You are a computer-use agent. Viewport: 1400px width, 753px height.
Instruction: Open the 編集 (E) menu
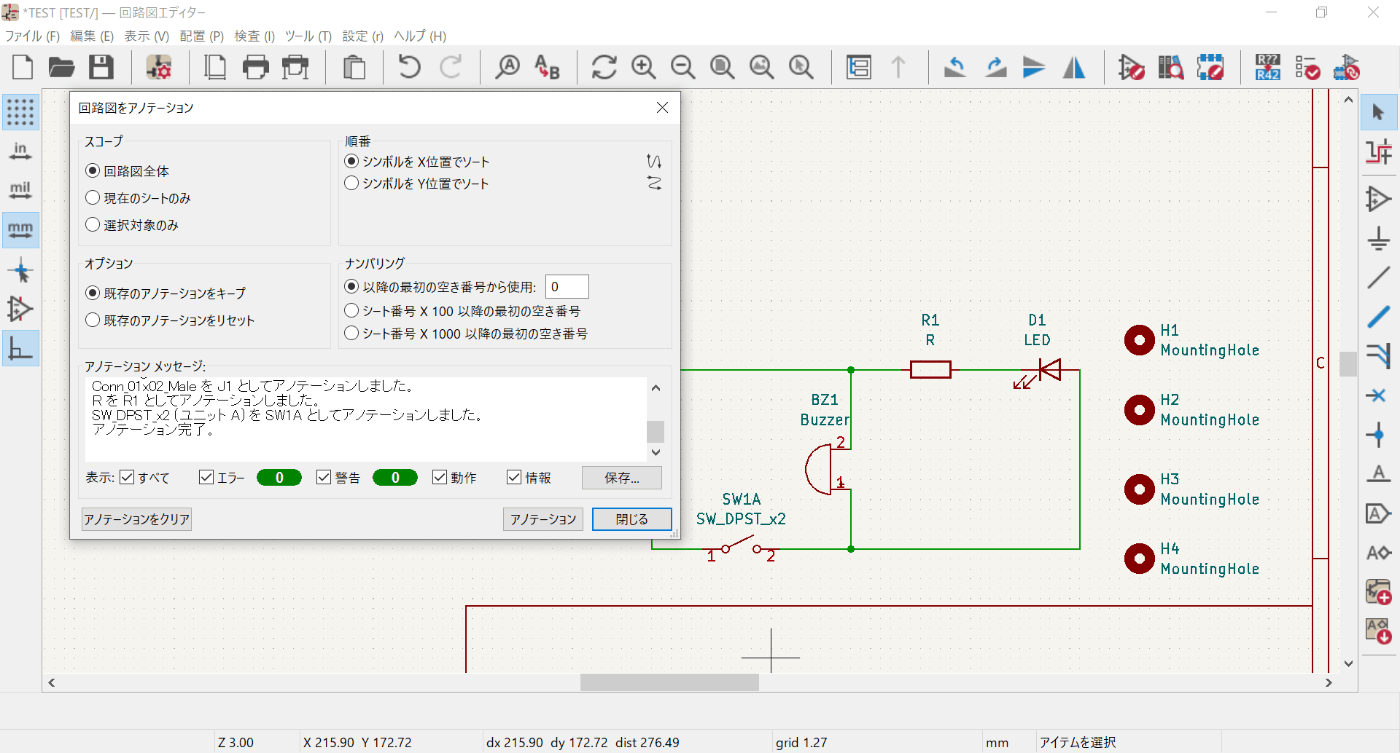click(x=92, y=36)
